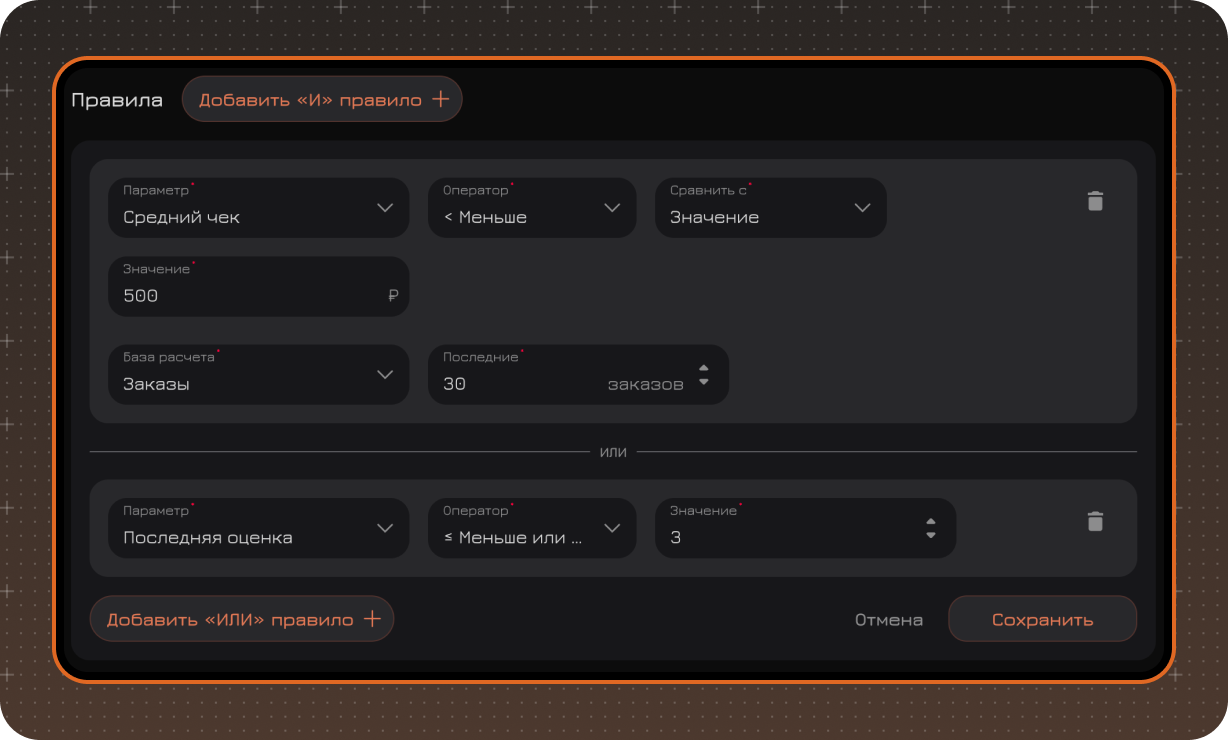Click the Правила heading text
The height and width of the screenshot is (740, 1228).
(x=117, y=100)
